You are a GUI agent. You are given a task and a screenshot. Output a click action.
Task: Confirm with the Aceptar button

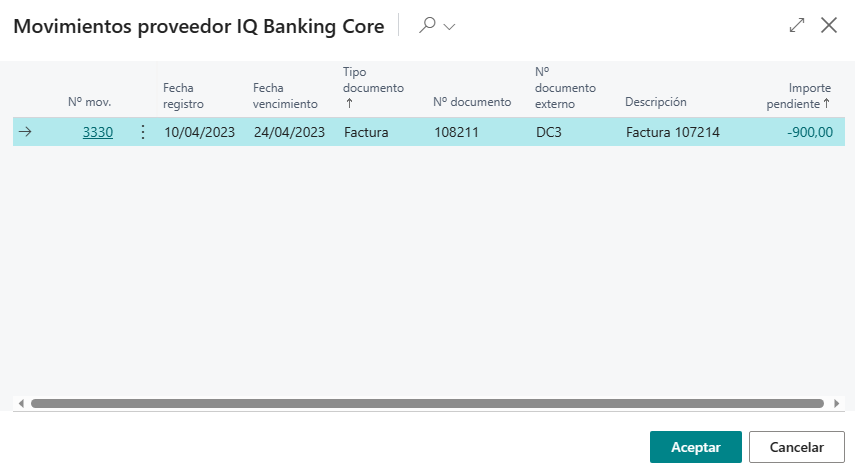click(x=695, y=447)
